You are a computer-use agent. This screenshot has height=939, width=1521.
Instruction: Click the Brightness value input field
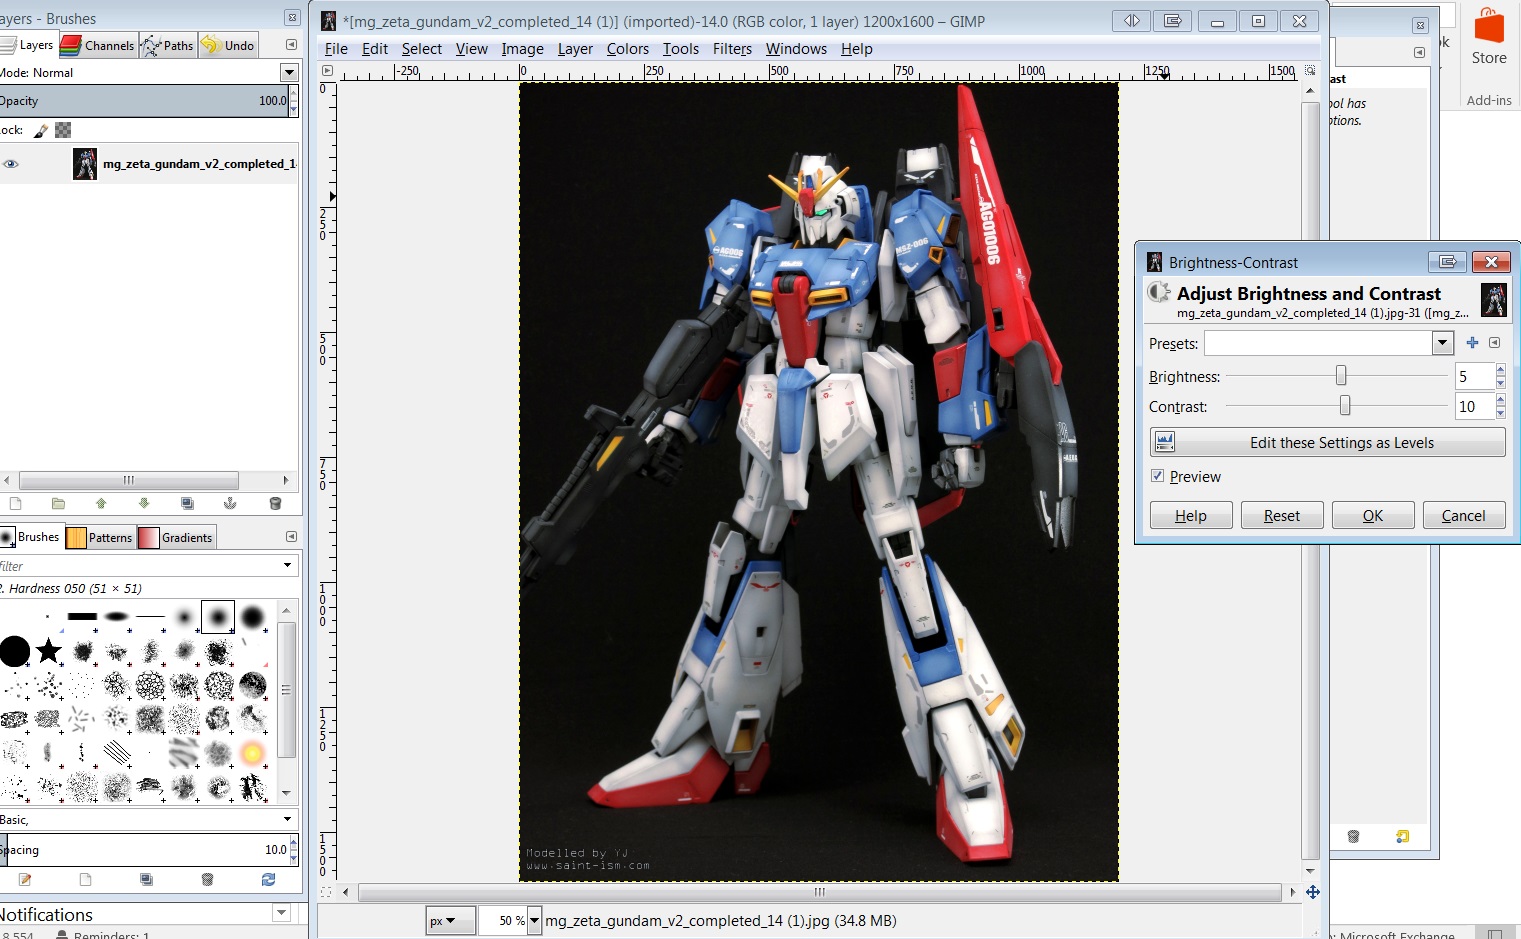point(1474,376)
